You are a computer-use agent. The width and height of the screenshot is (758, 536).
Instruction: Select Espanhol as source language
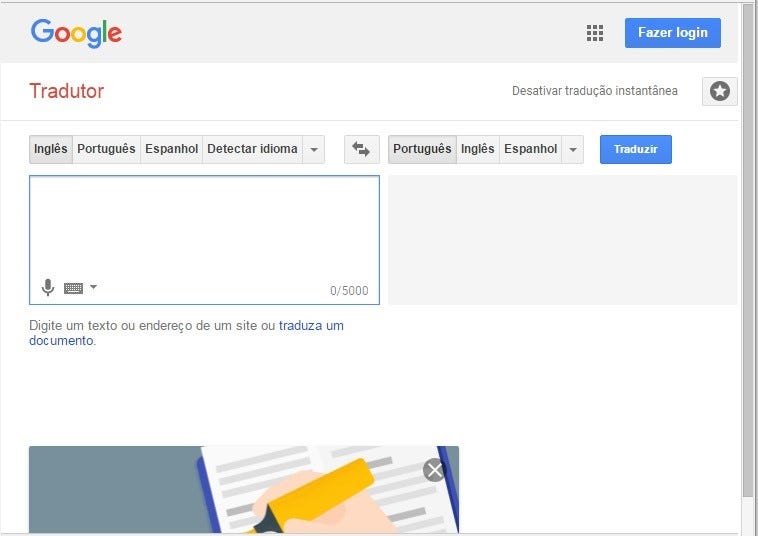(x=172, y=149)
